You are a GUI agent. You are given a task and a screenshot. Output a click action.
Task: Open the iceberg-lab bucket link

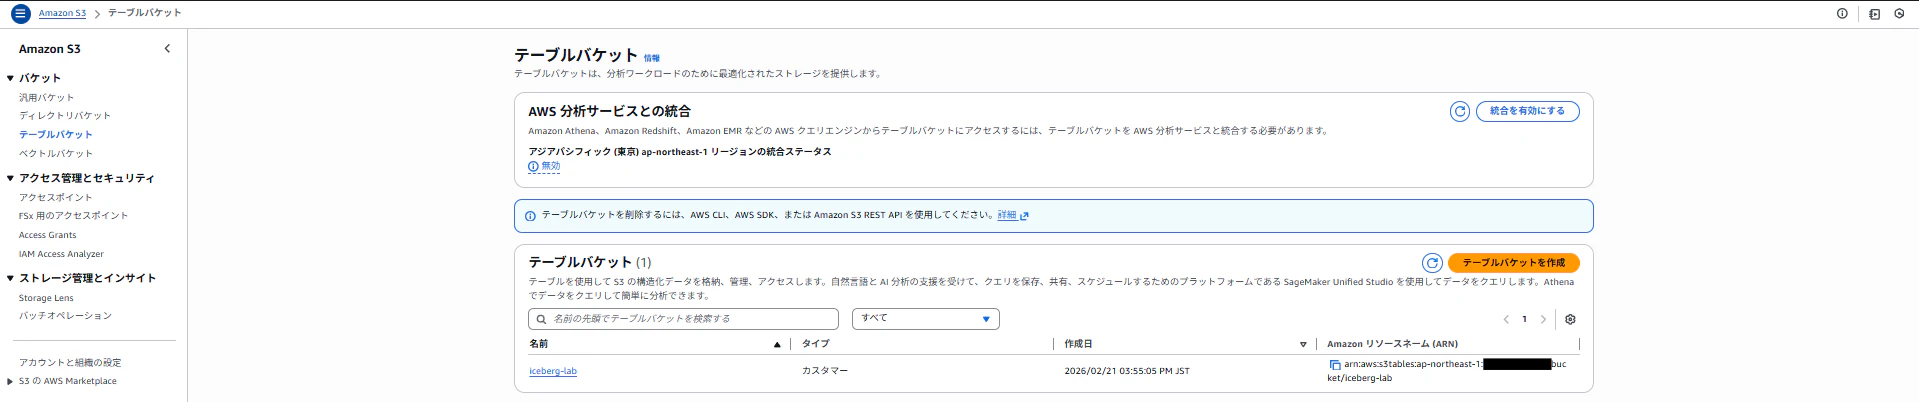click(x=553, y=371)
